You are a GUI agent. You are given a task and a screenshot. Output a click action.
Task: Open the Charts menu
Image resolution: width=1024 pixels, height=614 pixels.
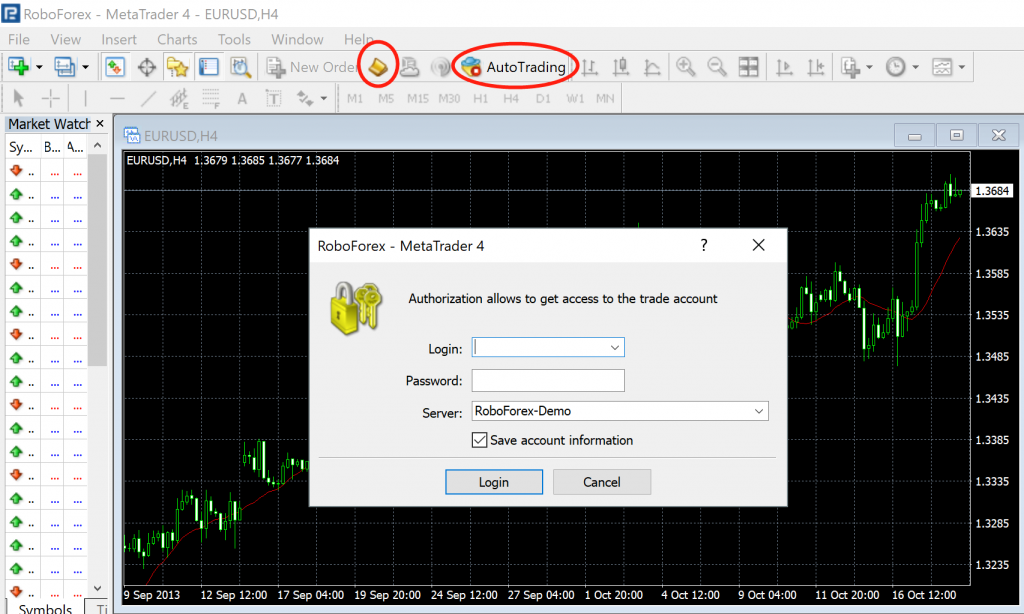tap(177, 39)
